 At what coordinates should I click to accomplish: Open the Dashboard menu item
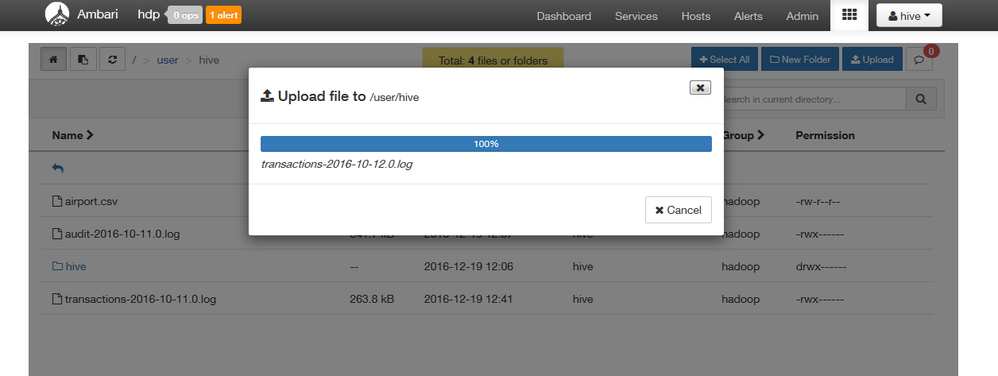click(x=563, y=16)
